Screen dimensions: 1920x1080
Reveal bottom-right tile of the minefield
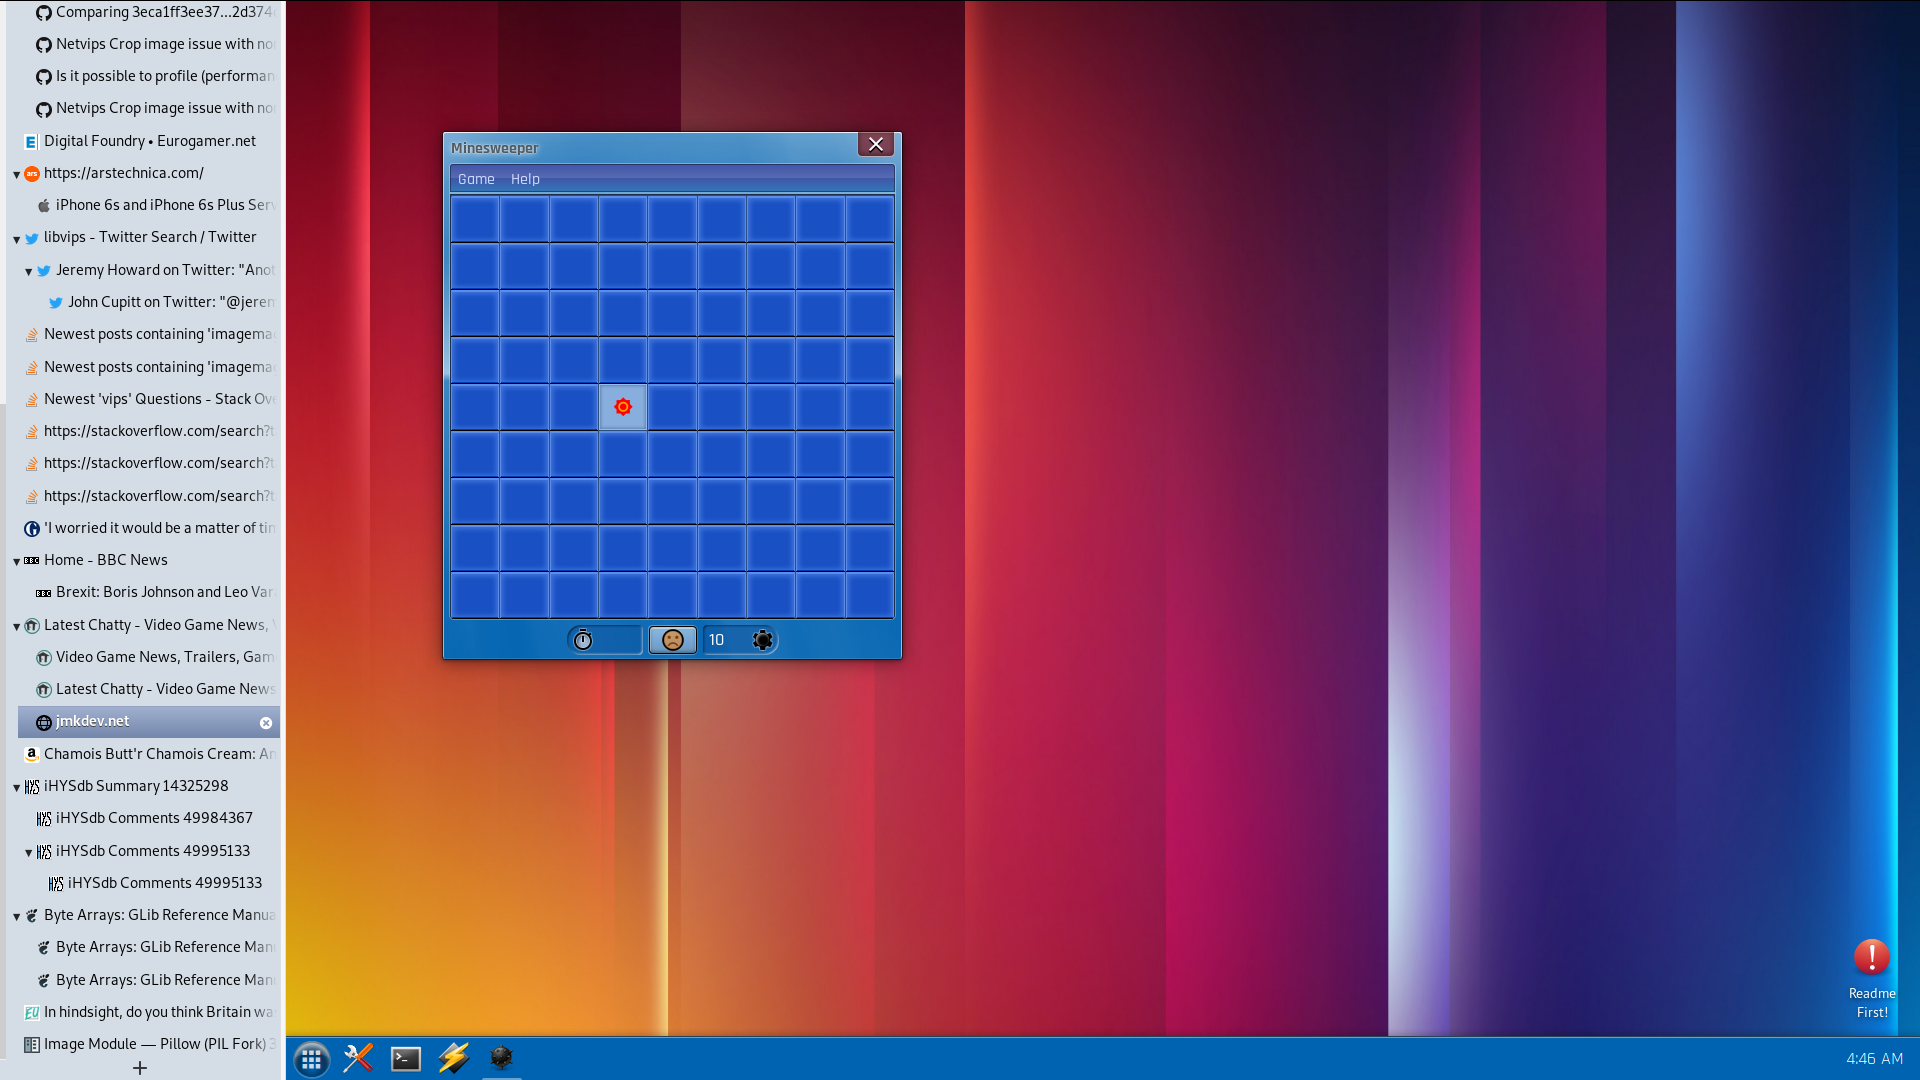click(870, 595)
